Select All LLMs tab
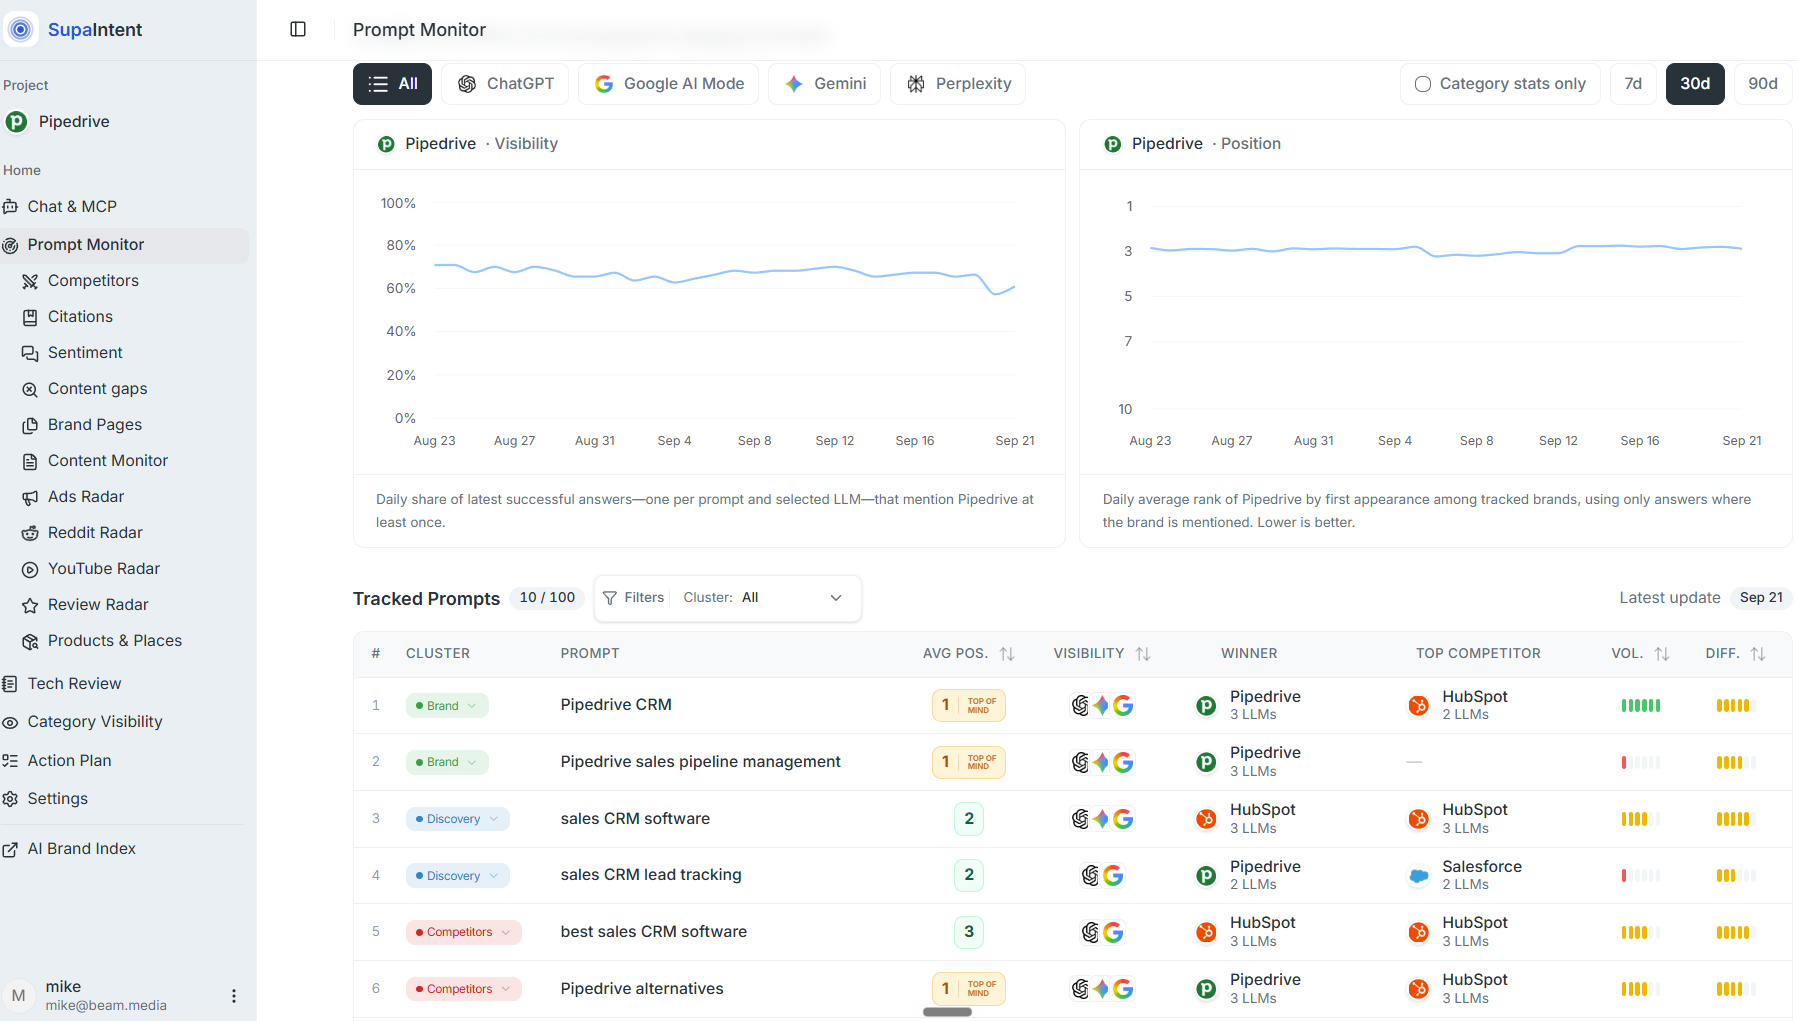The height and width of the screenshot is (1021, 1797). pos(392,84)
